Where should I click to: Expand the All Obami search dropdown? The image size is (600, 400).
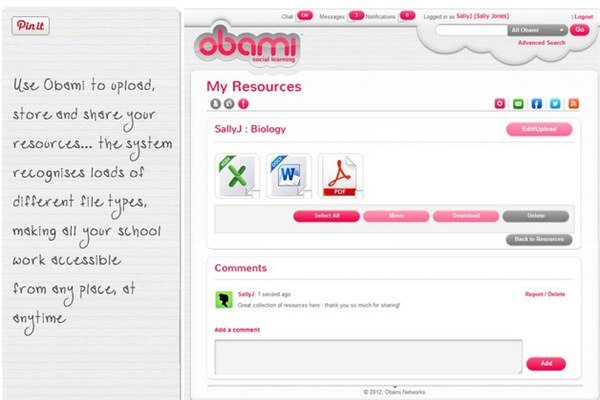(x=538, y=30)
